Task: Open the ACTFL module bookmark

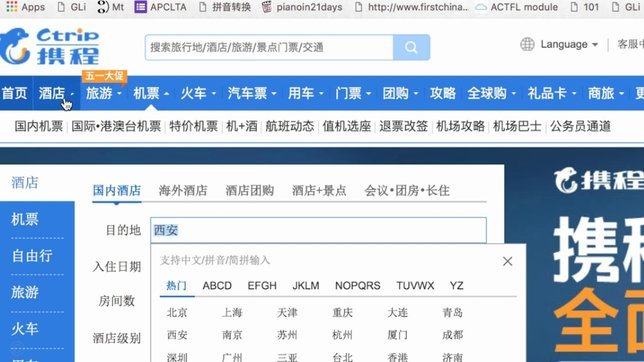Action: point(517,7)
